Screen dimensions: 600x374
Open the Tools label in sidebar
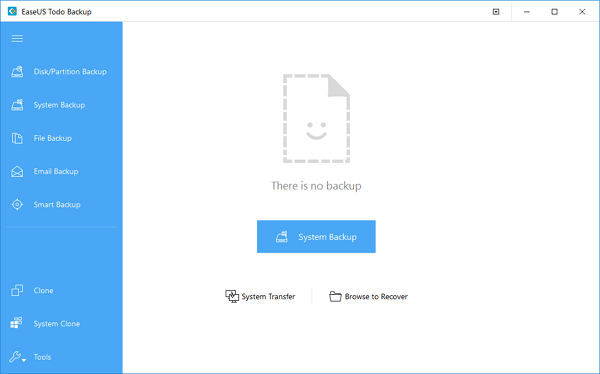click(x=42, y=357)
